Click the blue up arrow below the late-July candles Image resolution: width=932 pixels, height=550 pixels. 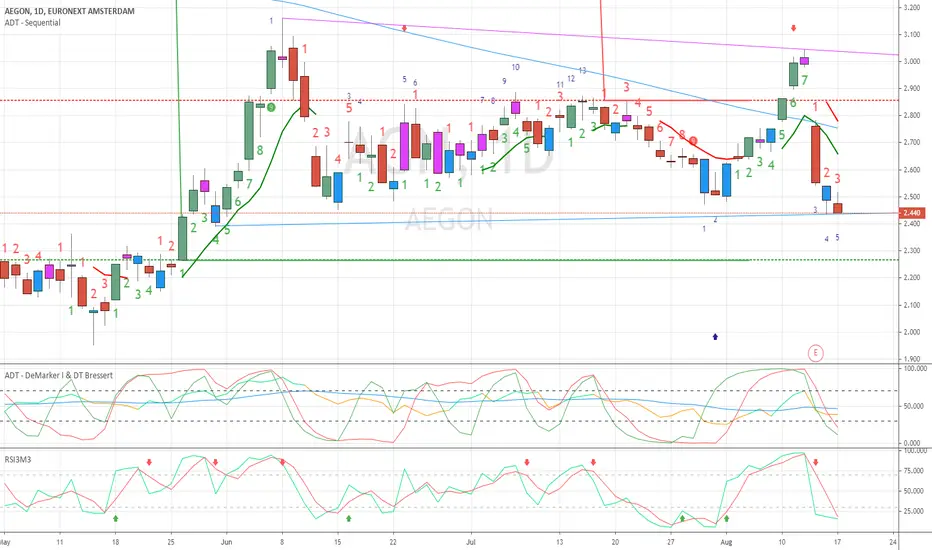(715, 337)
